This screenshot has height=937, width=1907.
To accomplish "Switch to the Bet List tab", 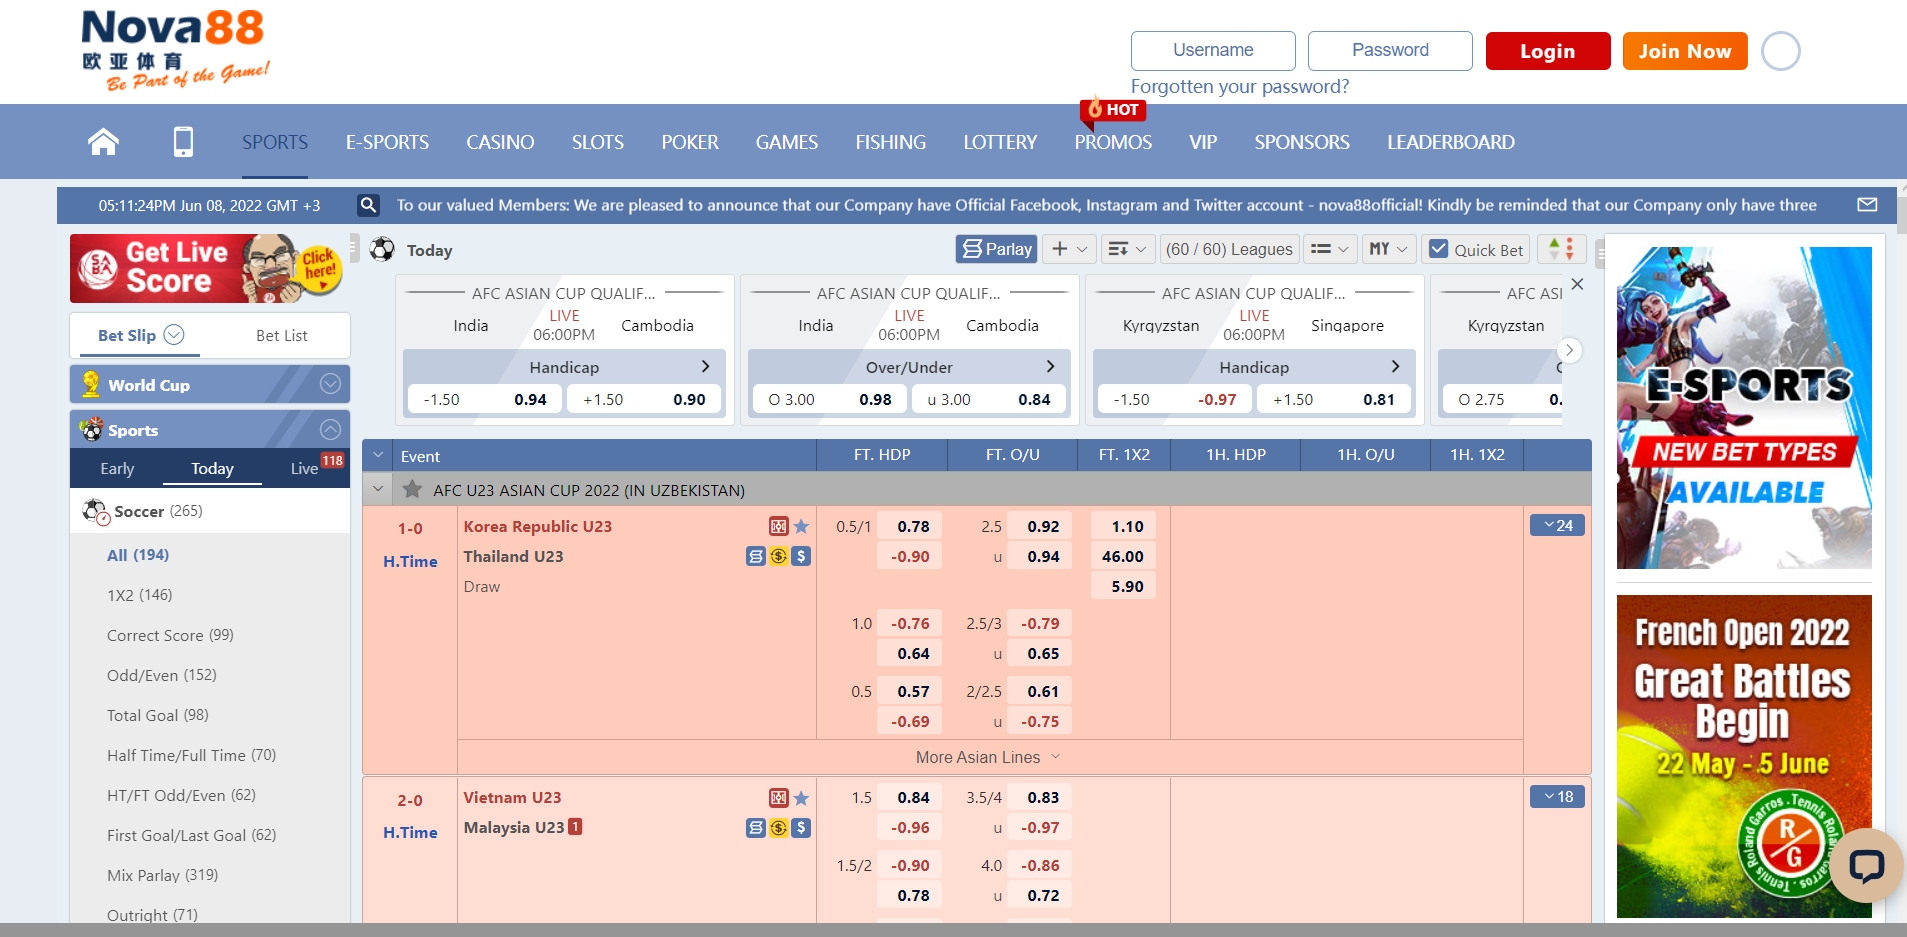I will point(282,335).
